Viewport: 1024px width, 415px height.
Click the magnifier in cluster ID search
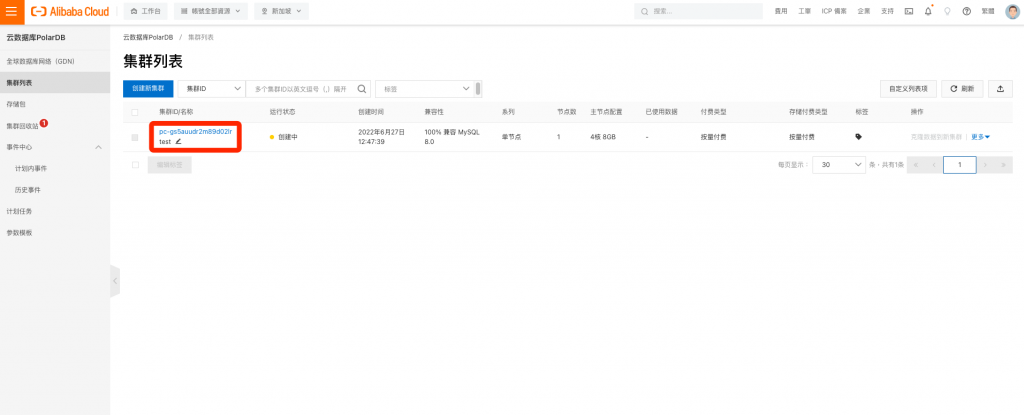[x=362, y=88]
